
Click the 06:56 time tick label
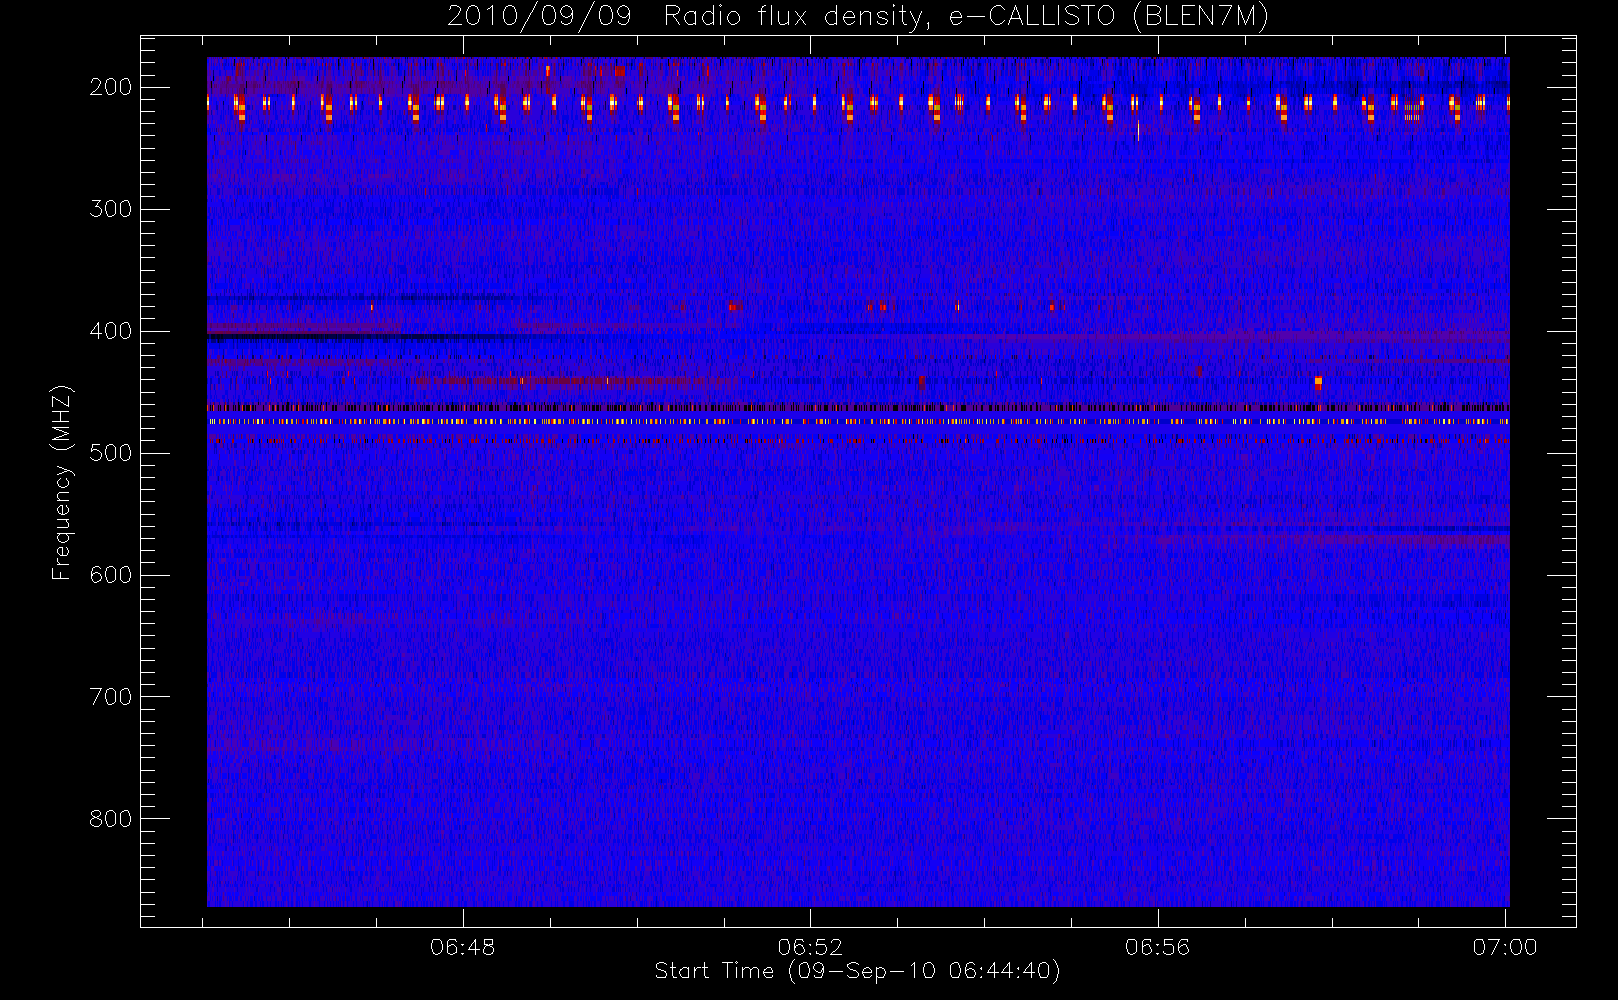click(1157, 947)
